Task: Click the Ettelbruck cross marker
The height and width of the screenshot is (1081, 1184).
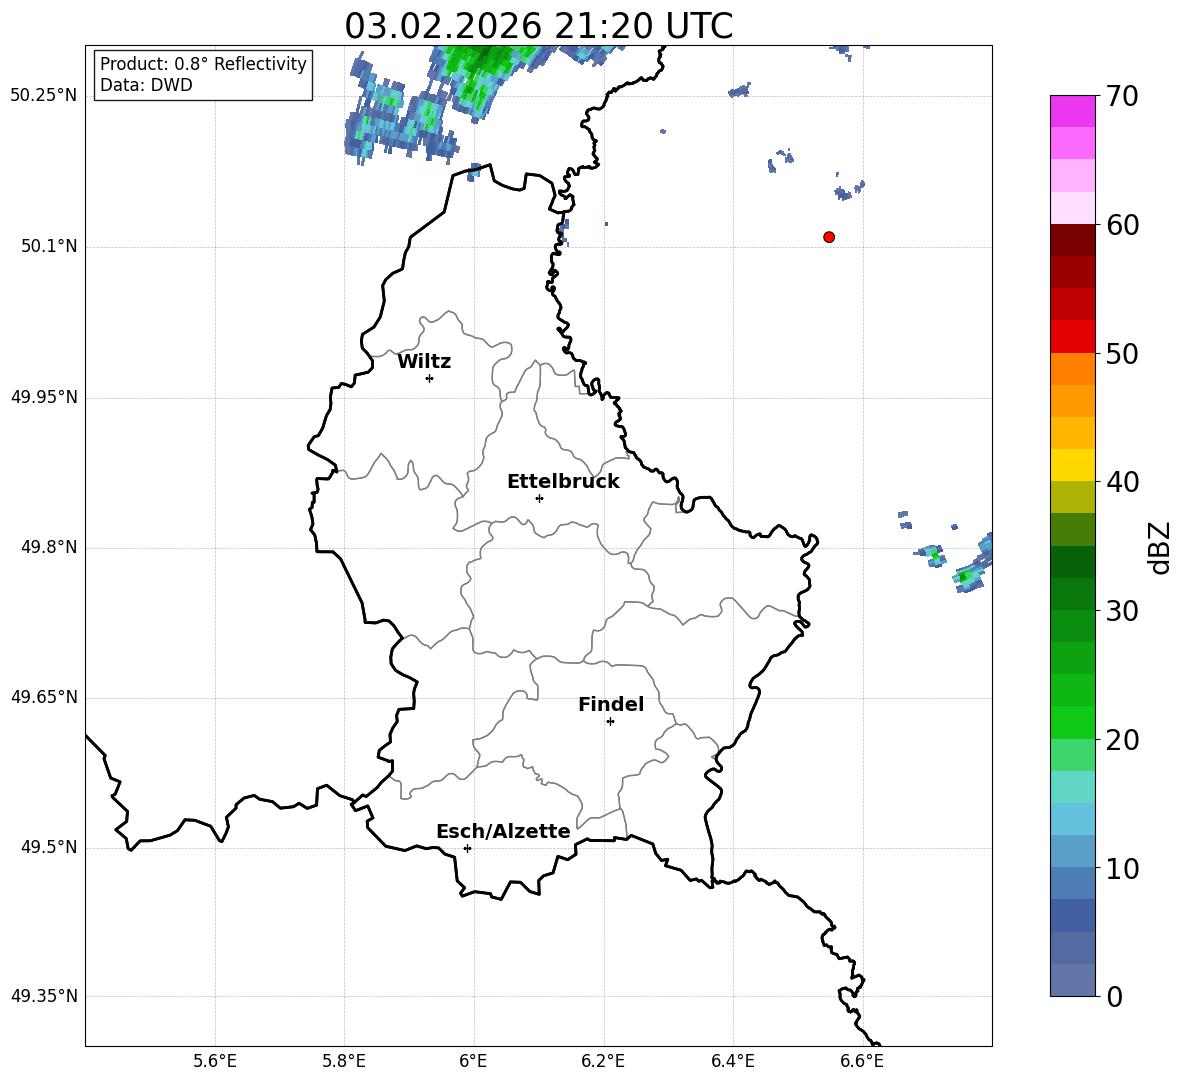Action: point(539,498)
